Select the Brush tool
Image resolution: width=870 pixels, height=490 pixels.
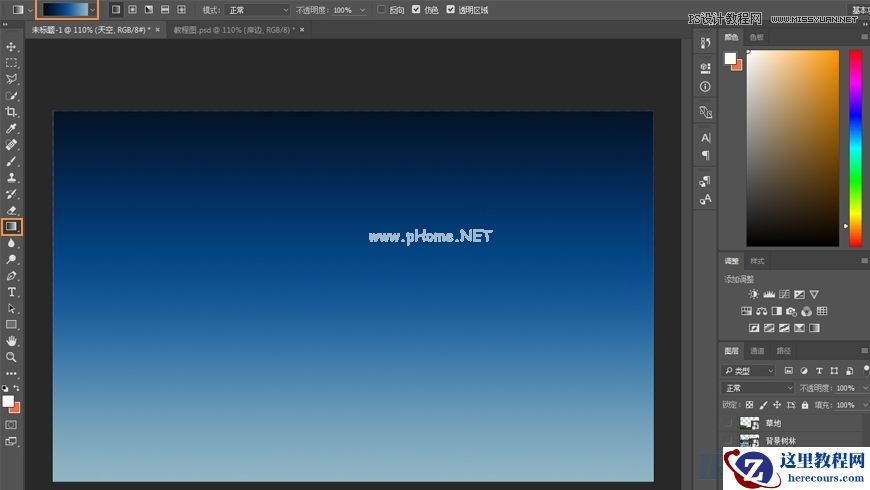point(11,161)
